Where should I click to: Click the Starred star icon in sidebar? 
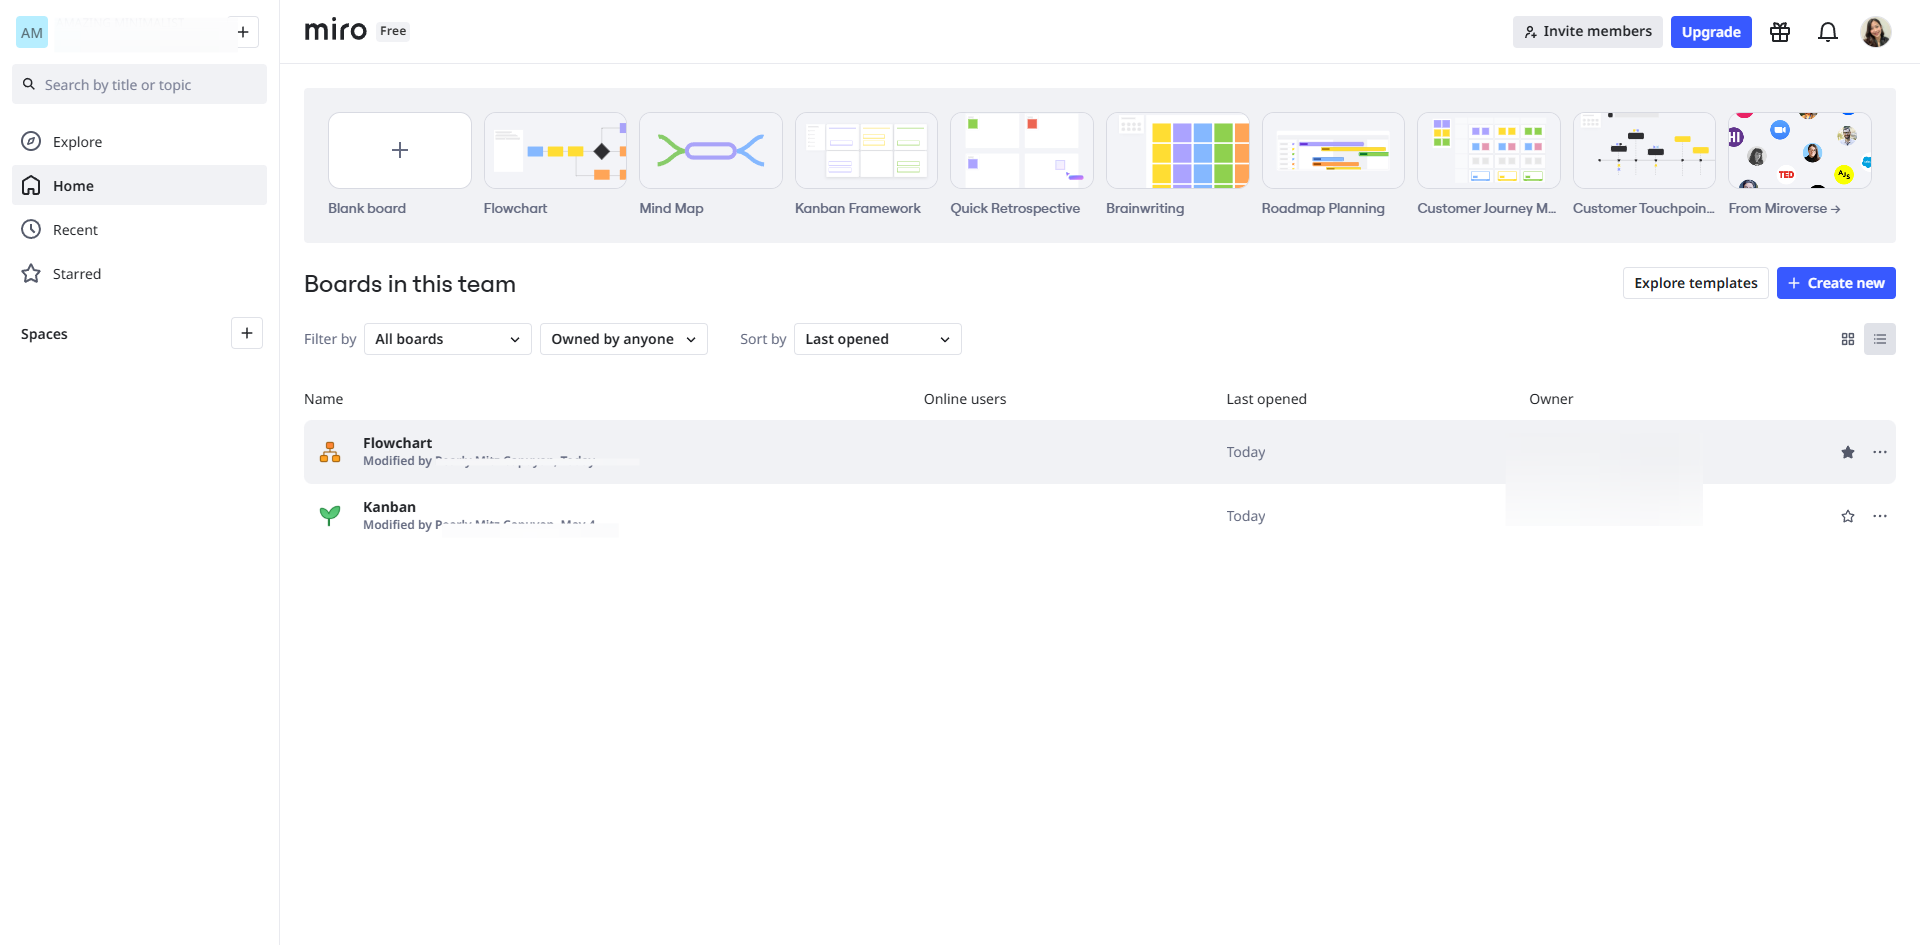coord(31,273)
